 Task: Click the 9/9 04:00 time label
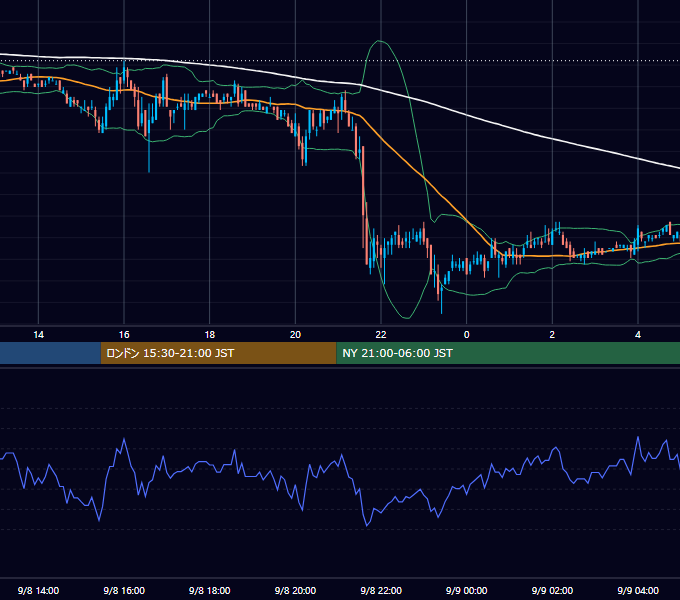click(638, 590)
